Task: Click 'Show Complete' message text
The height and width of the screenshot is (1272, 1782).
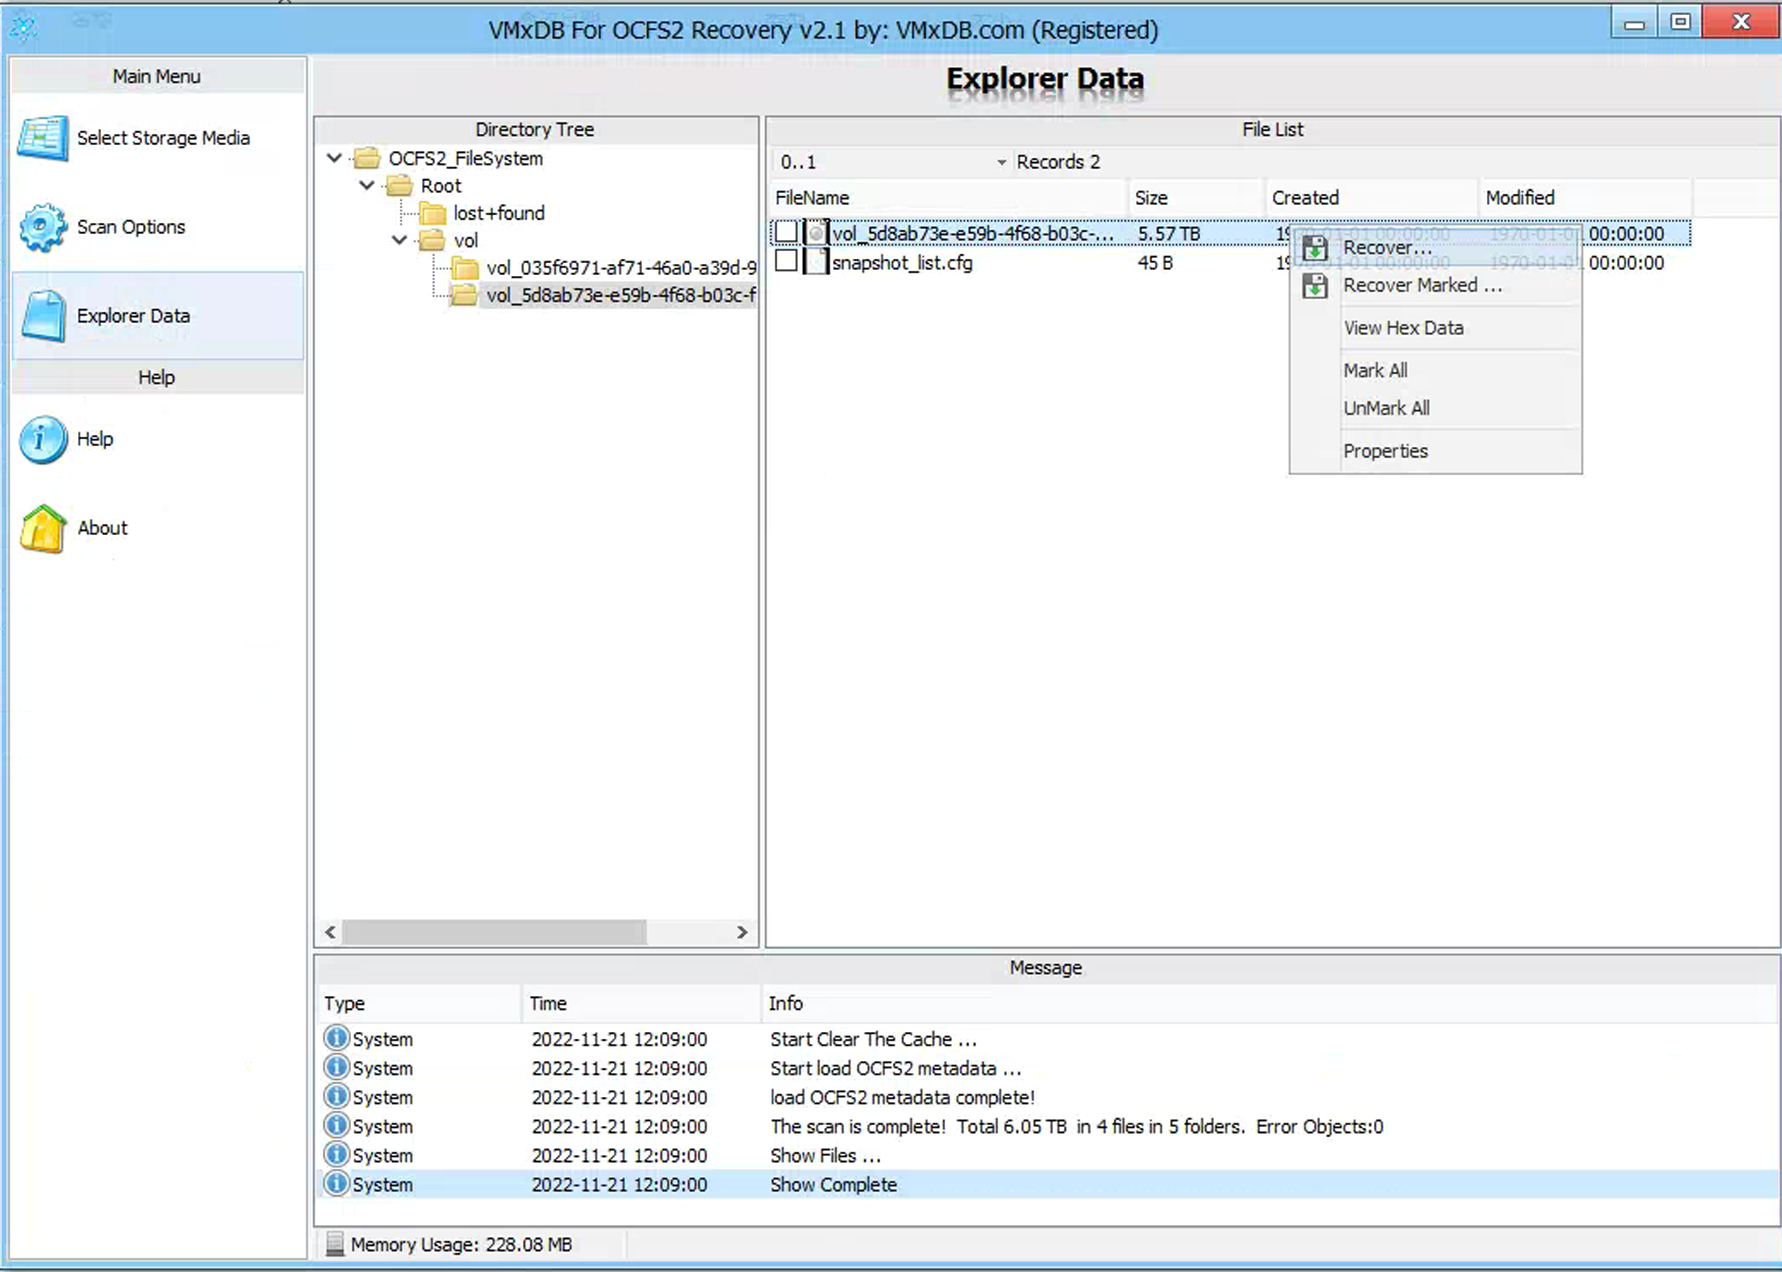Action: click(x=833, y=1184)
